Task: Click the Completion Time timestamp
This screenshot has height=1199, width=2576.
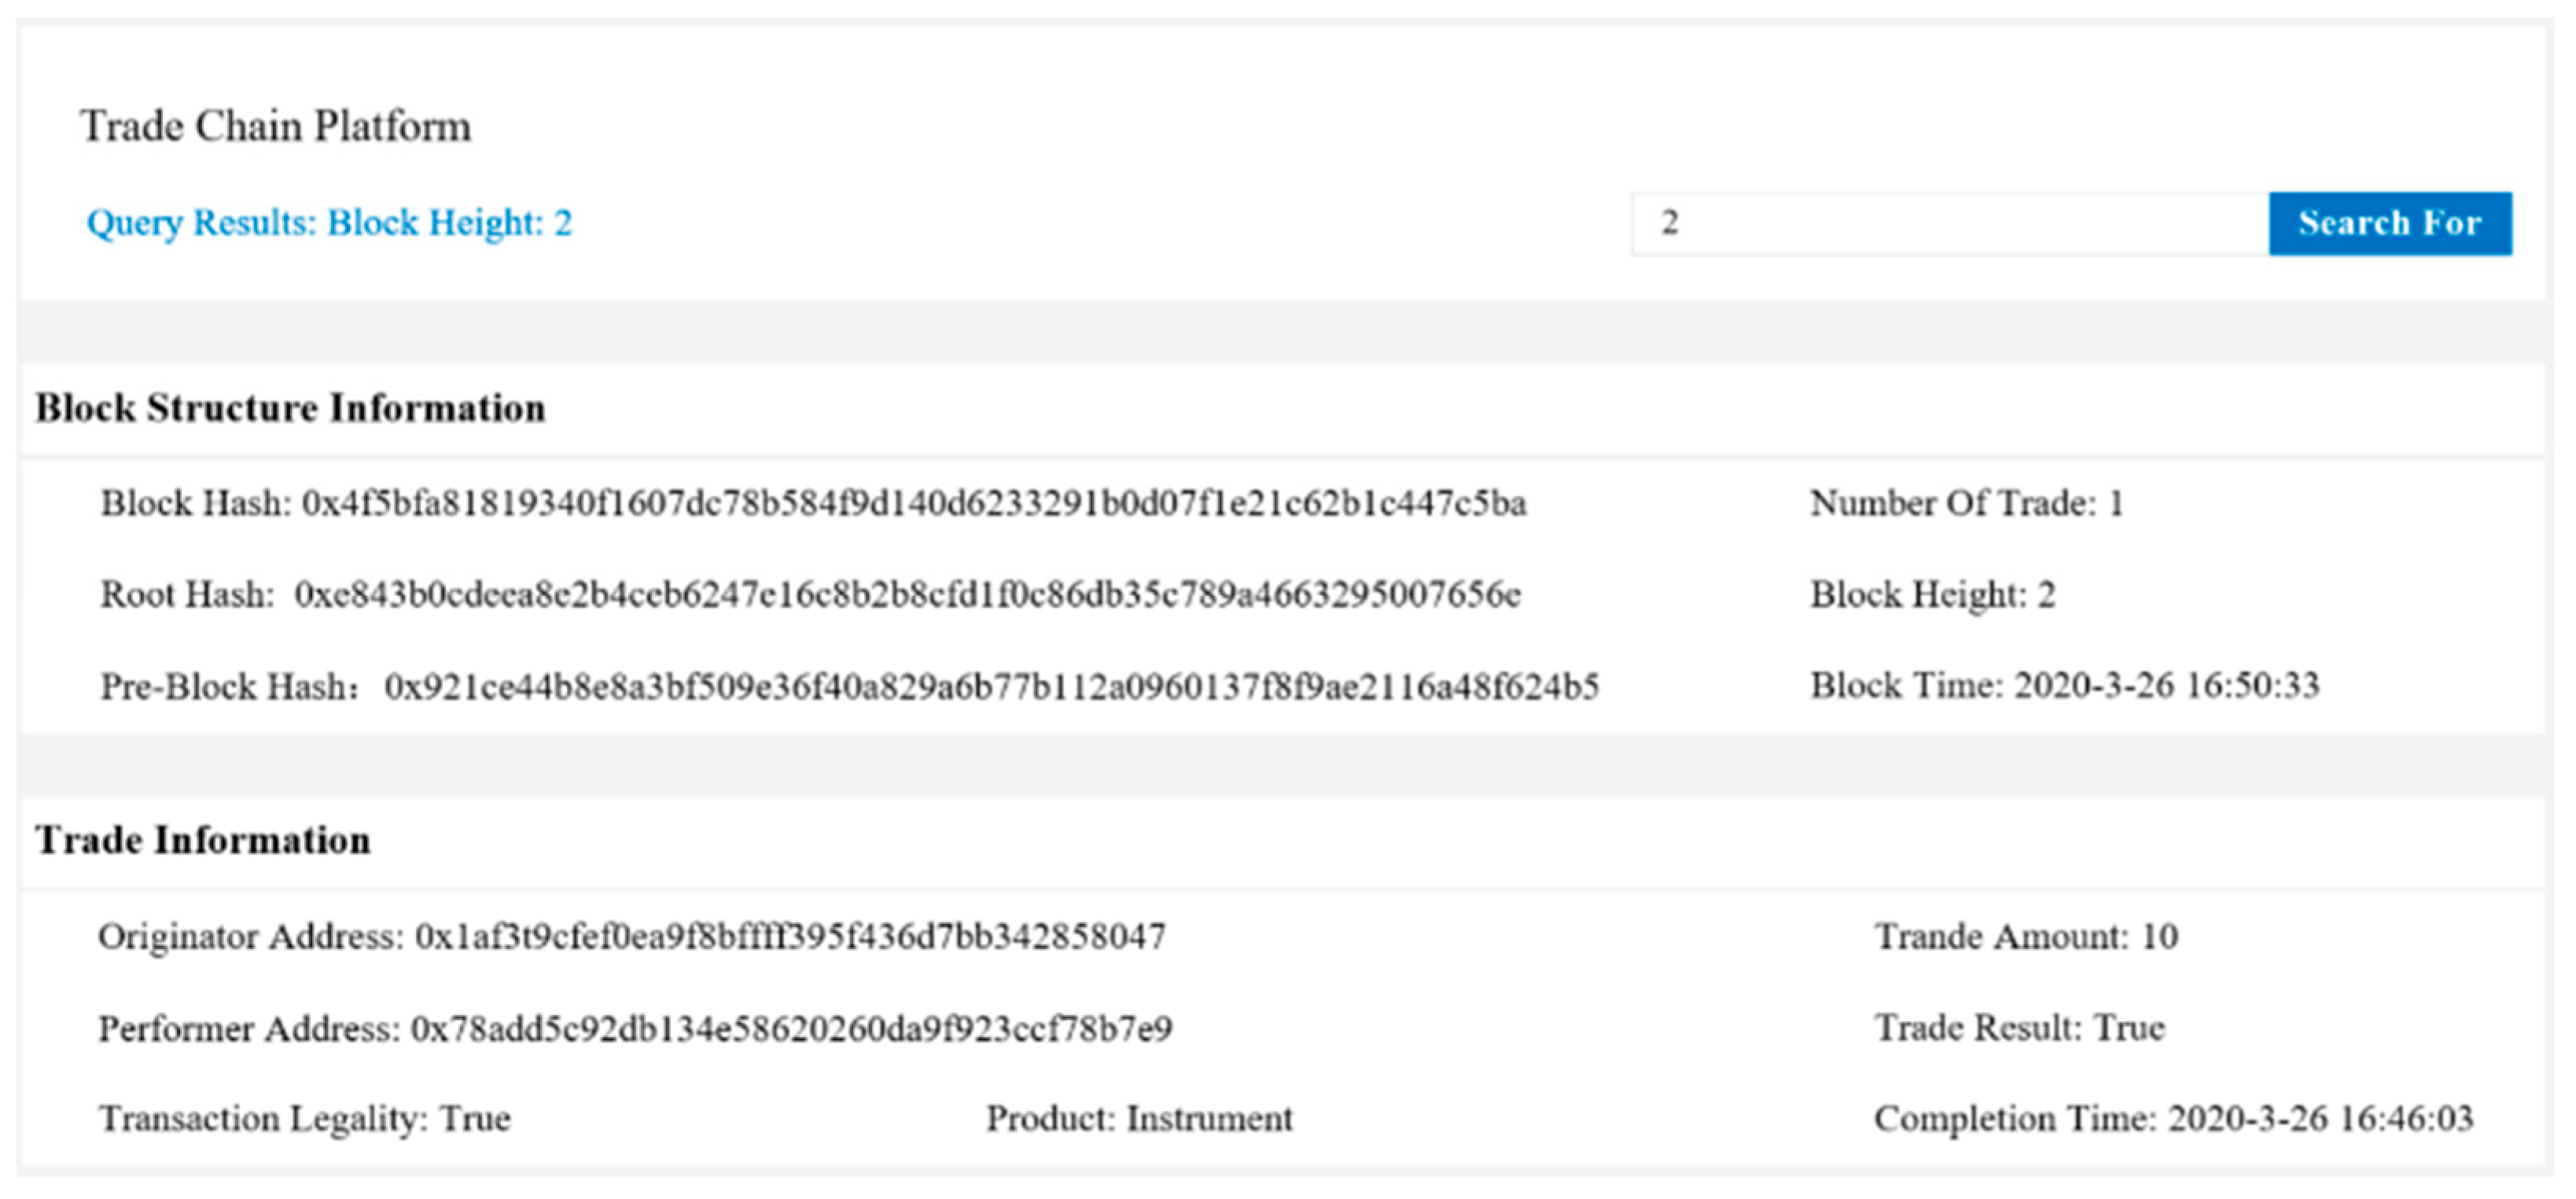Action: click(2173, 1118)
